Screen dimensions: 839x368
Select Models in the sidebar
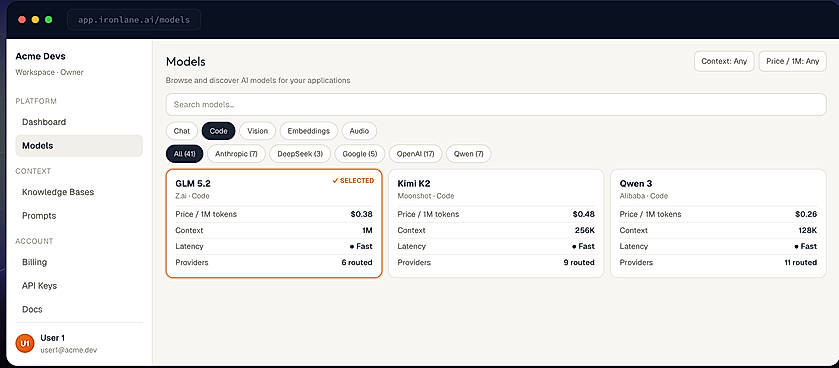pyautogui.click(x=79, y=145)
